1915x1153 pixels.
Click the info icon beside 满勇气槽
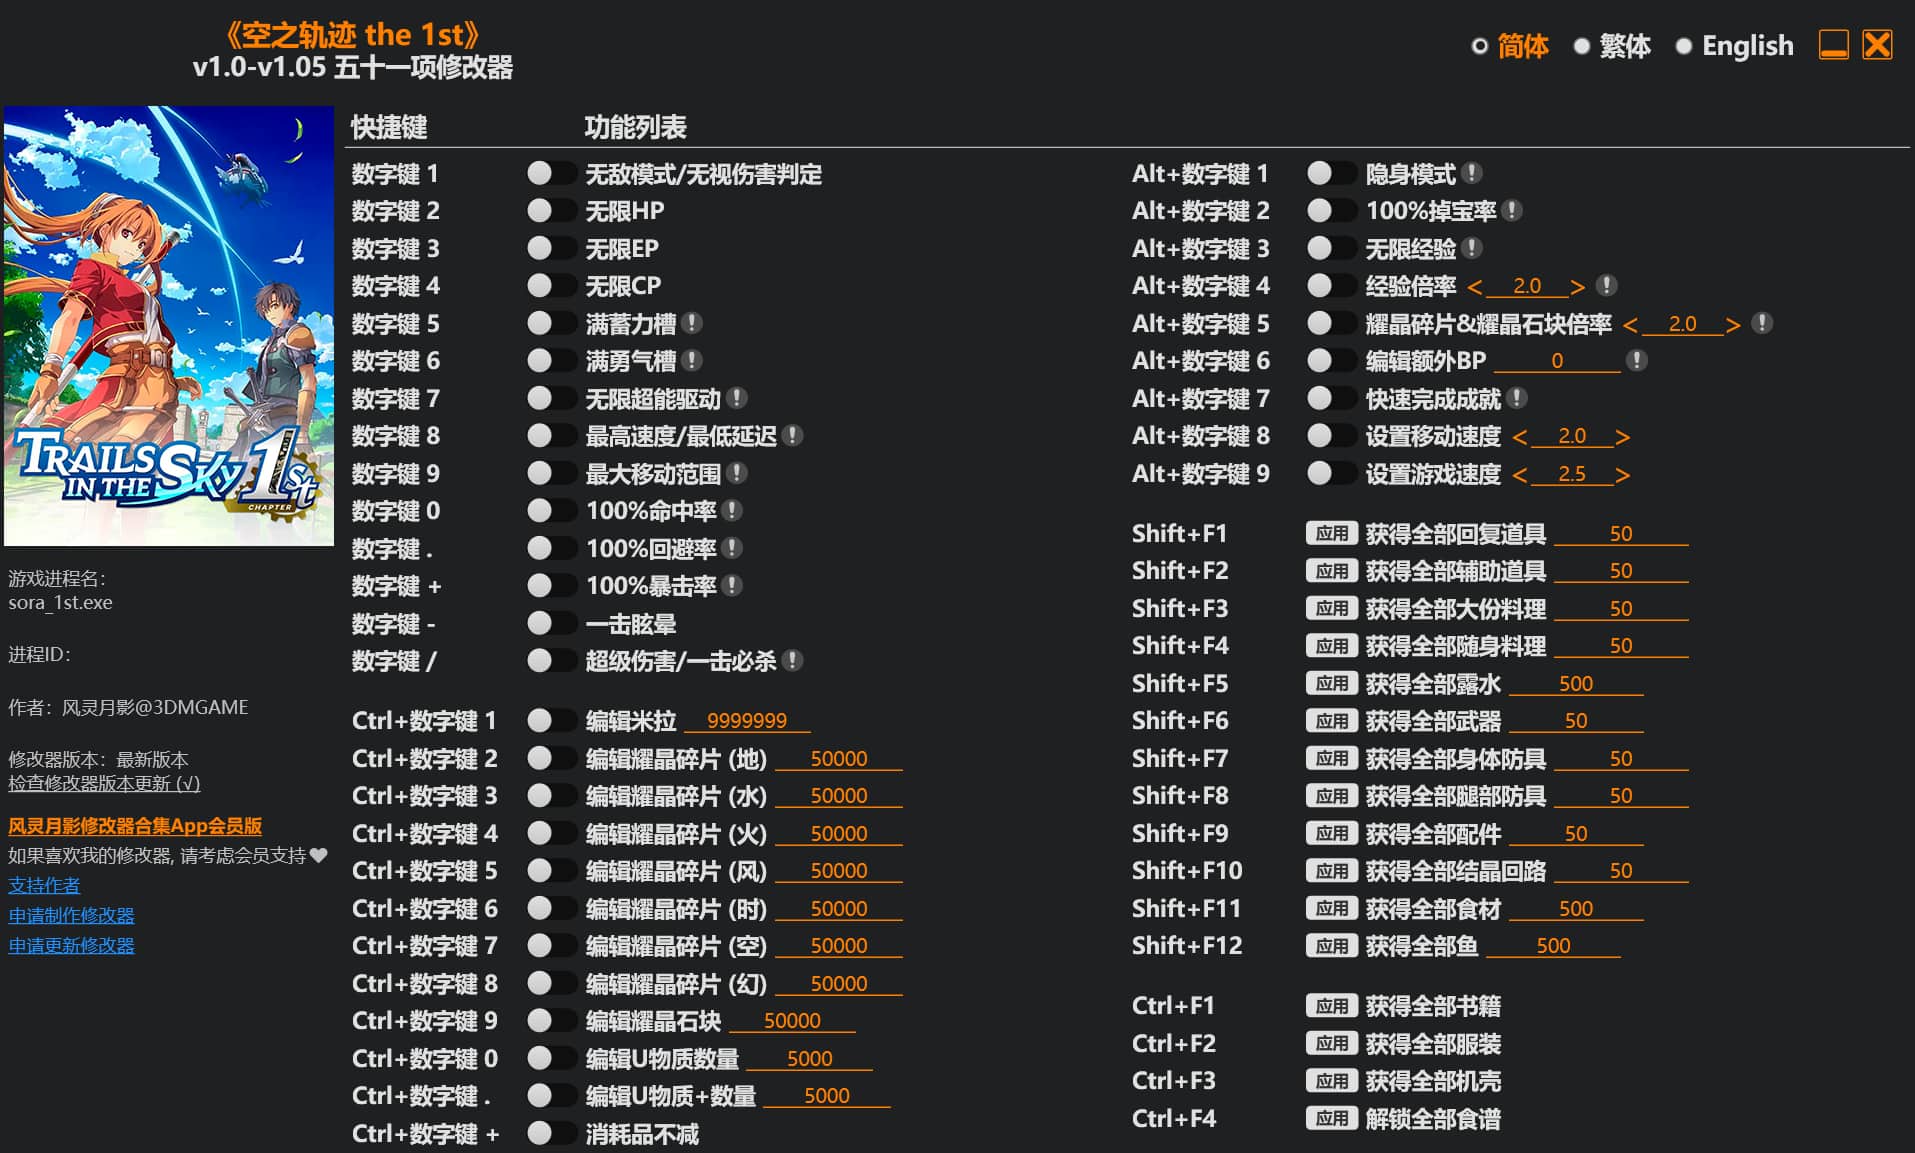[x=692, y=360]
